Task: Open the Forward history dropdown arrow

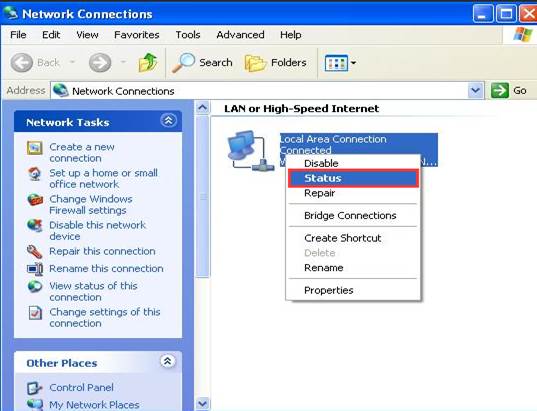Action: pos(123,62)
